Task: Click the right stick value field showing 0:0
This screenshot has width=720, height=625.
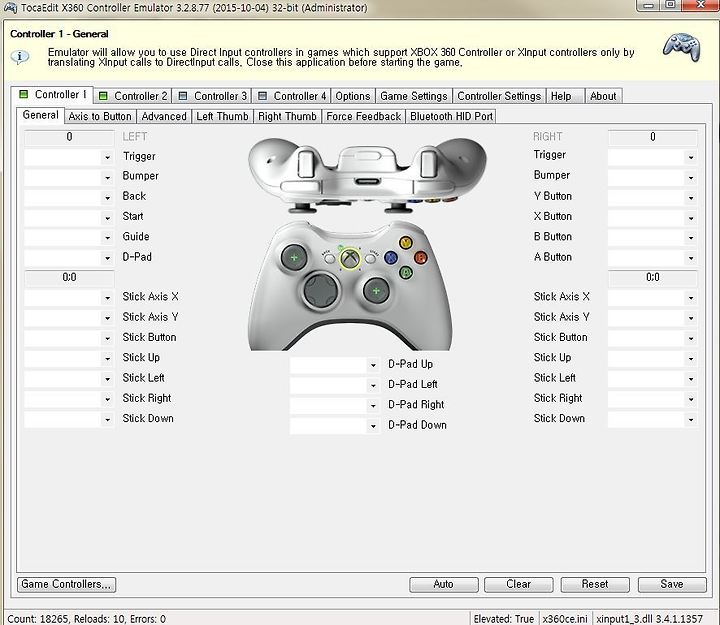Action: click(x=652, y=277)
